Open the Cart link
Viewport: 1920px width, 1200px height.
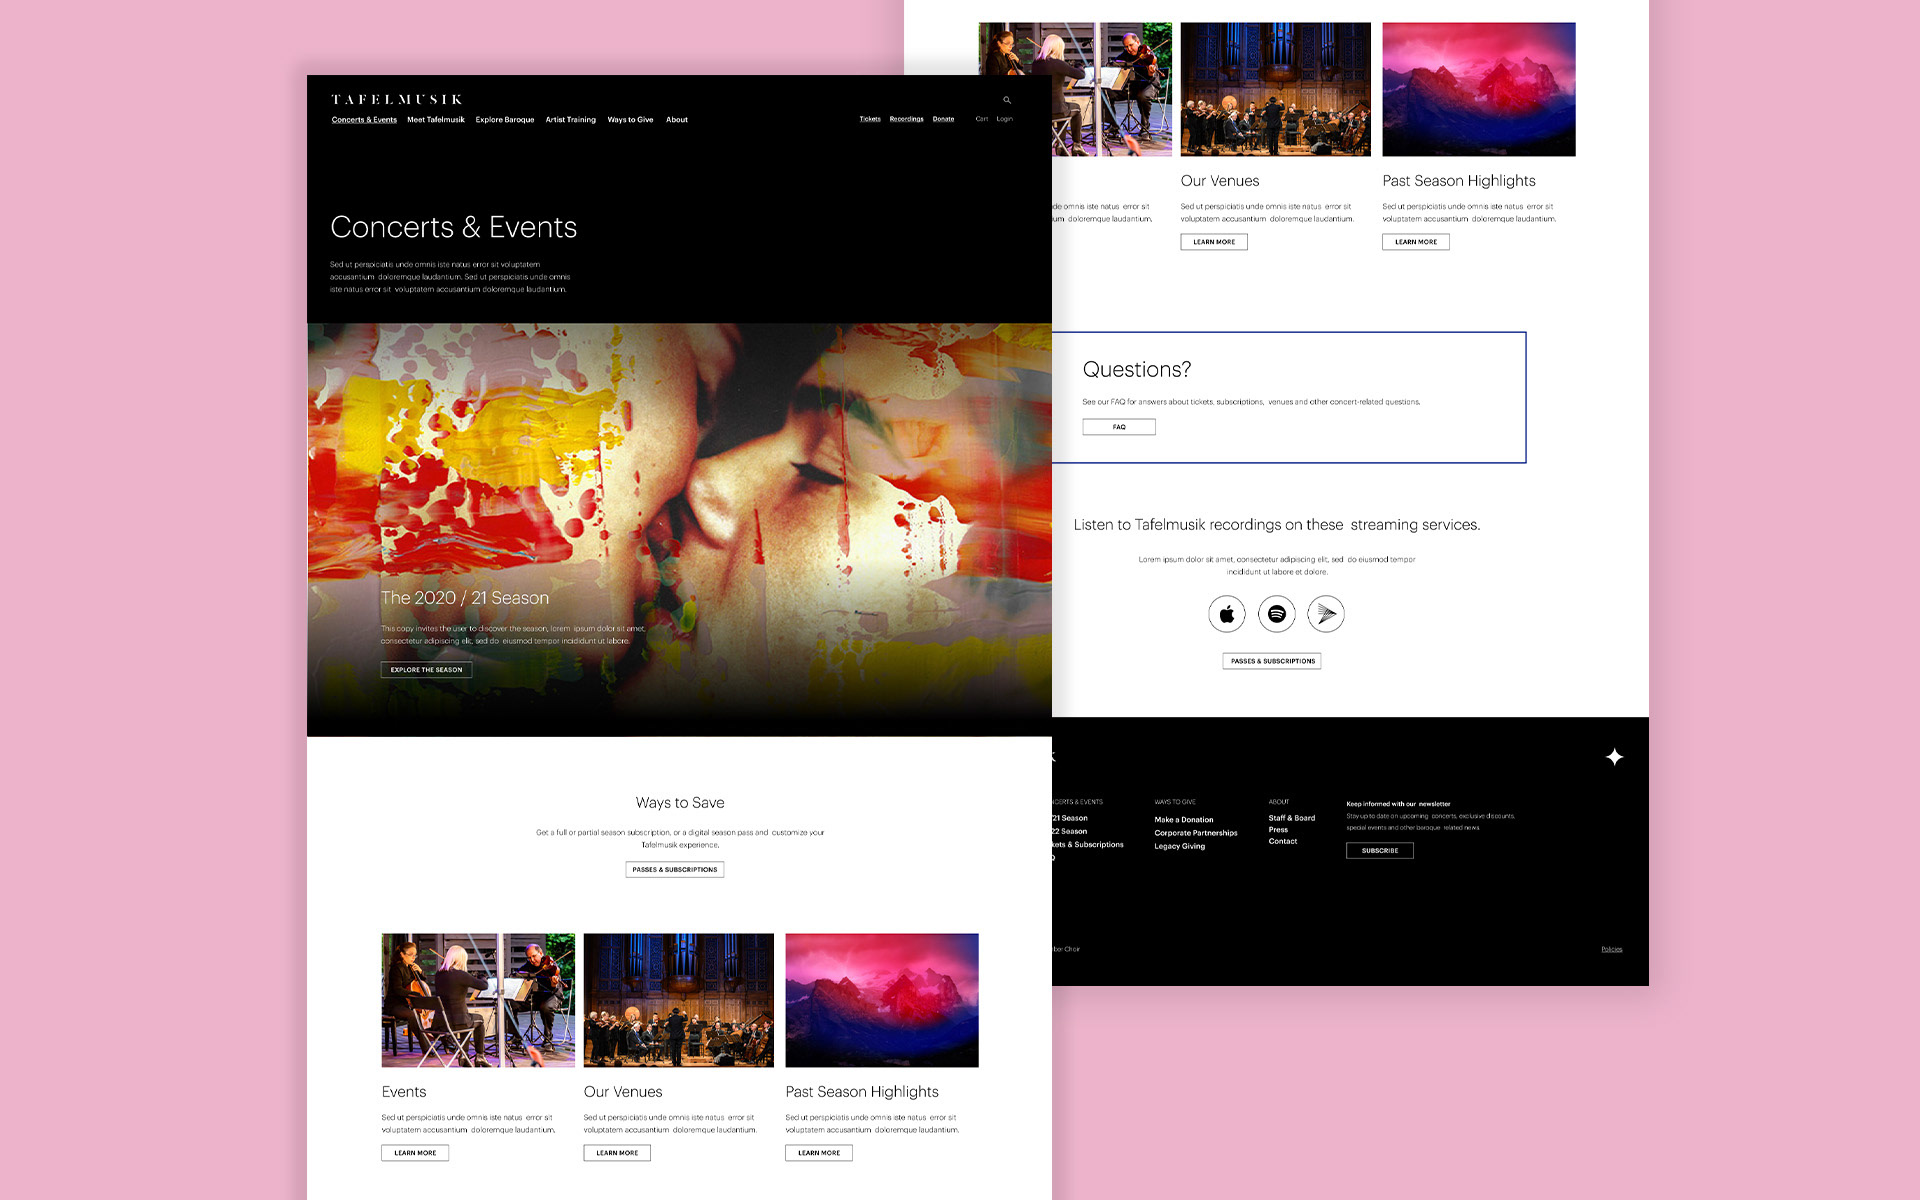pos(982,119)
